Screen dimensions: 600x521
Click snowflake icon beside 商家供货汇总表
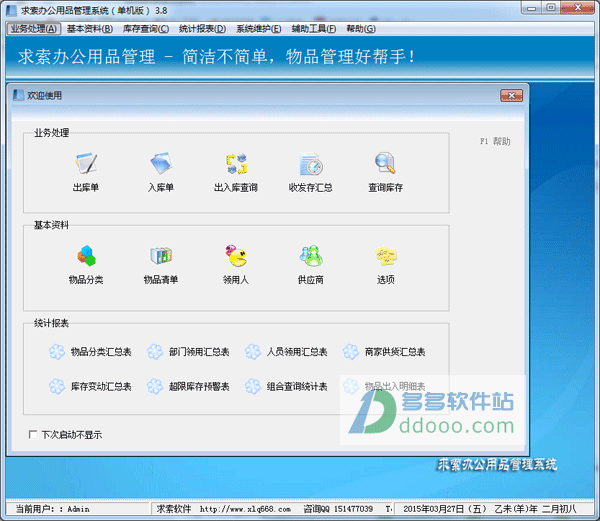[351, 352]
